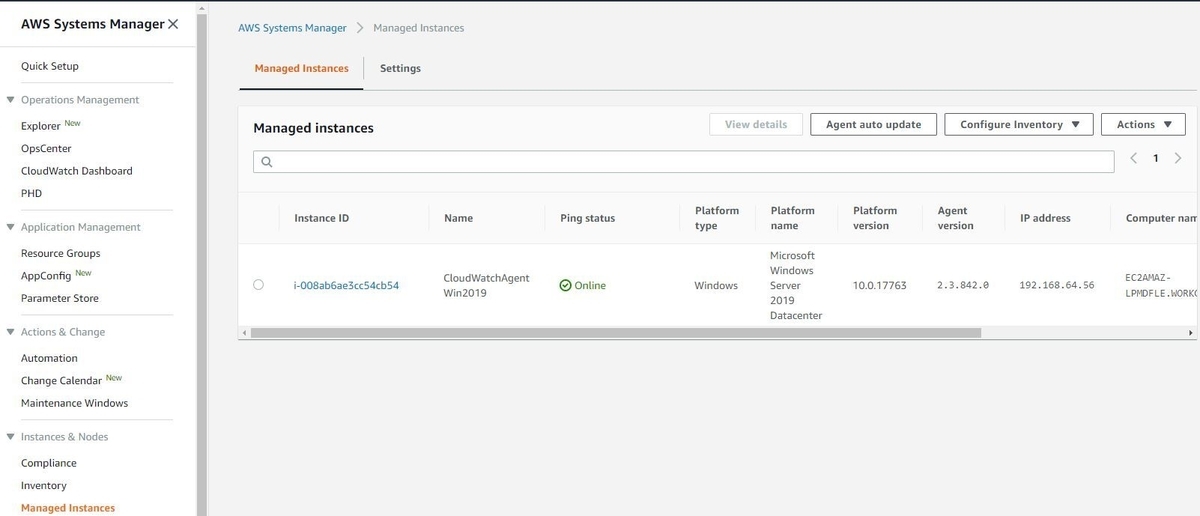Viewport: 1200px width, 516px height.
Task: Switch to Settings tab
Action: (400, 68)
